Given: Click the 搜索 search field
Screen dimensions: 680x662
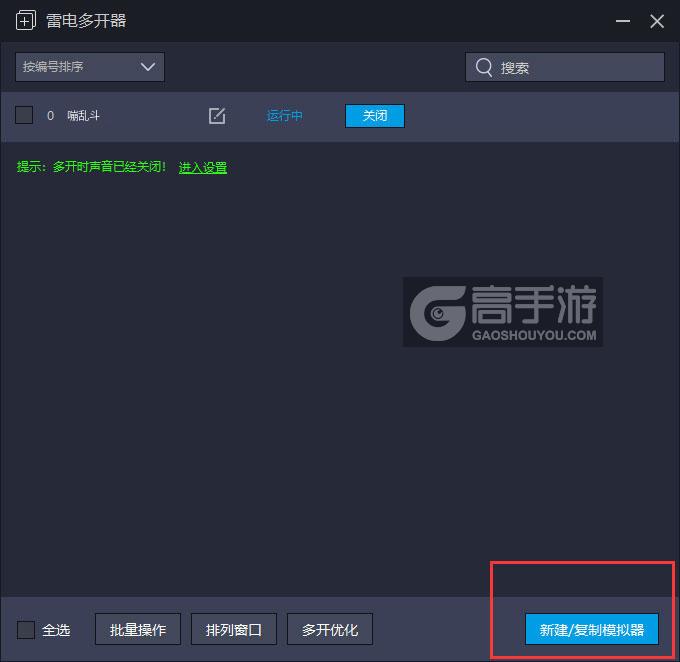Looking at the screenshot, I should (x=565, y=67).
